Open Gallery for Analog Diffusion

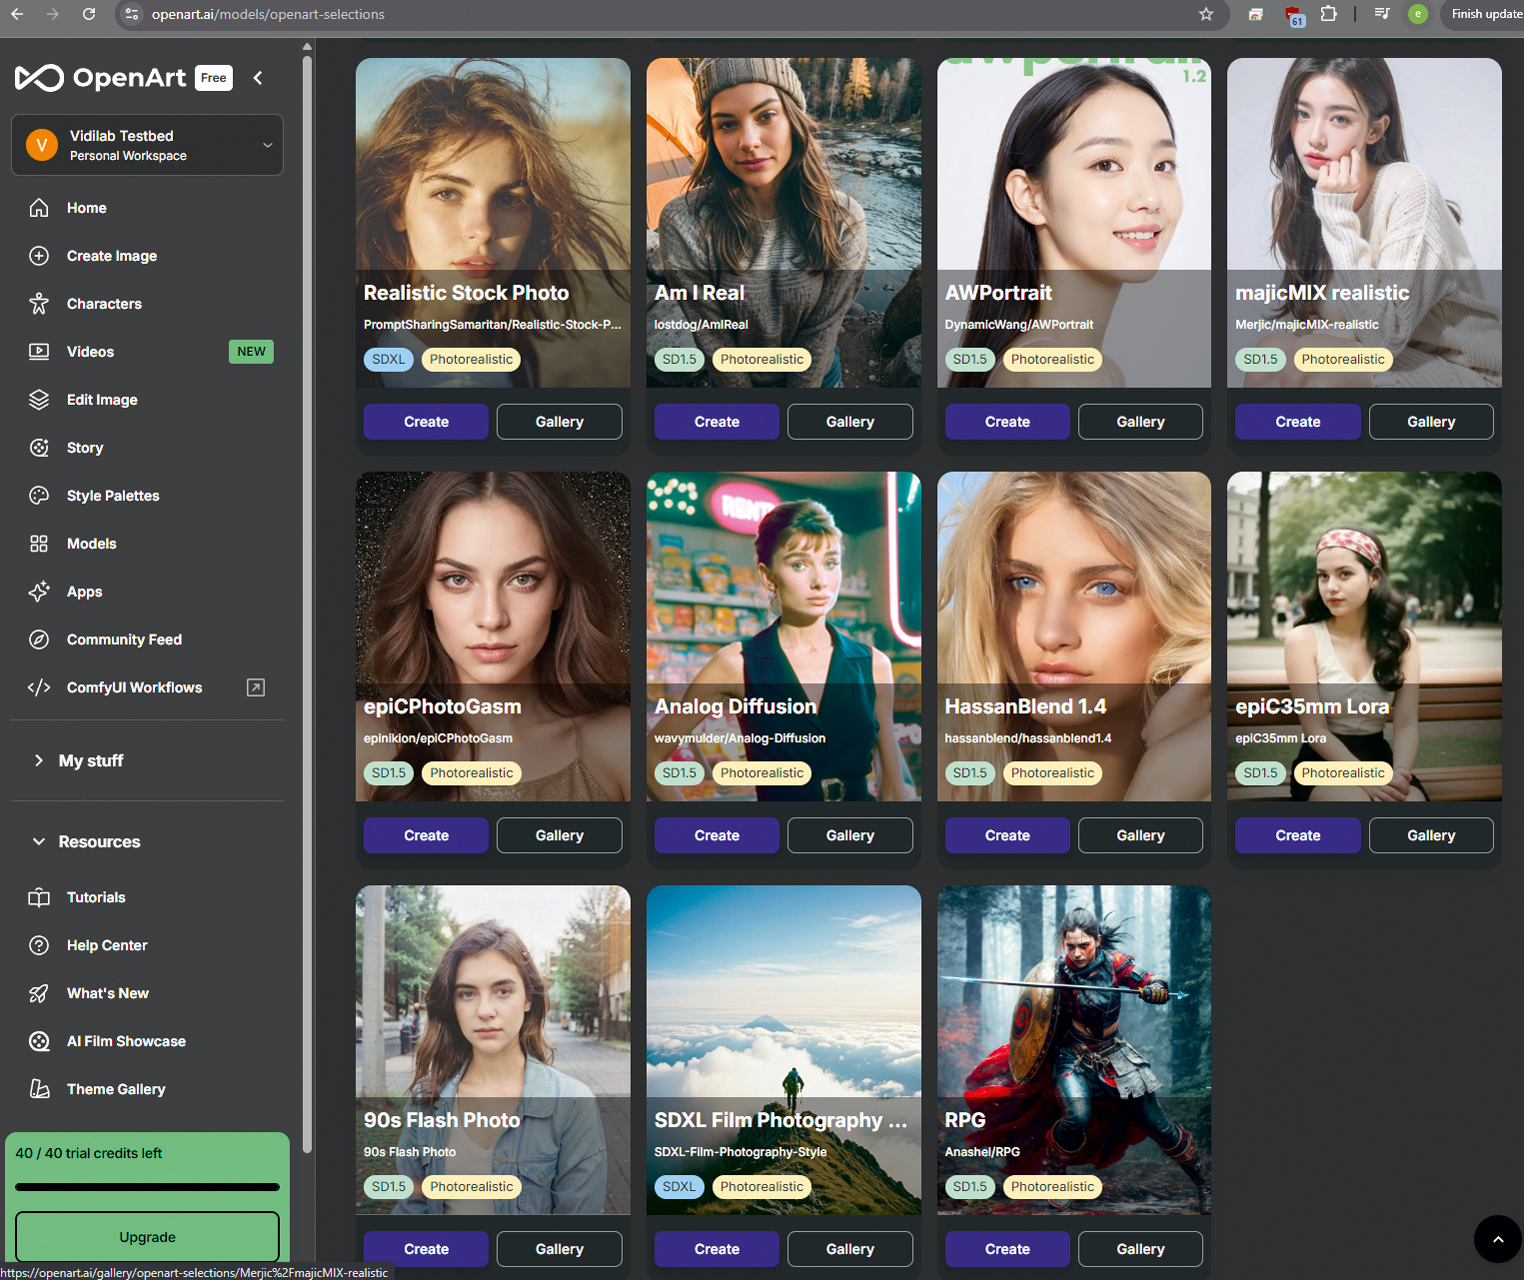(x=849, y=836)
